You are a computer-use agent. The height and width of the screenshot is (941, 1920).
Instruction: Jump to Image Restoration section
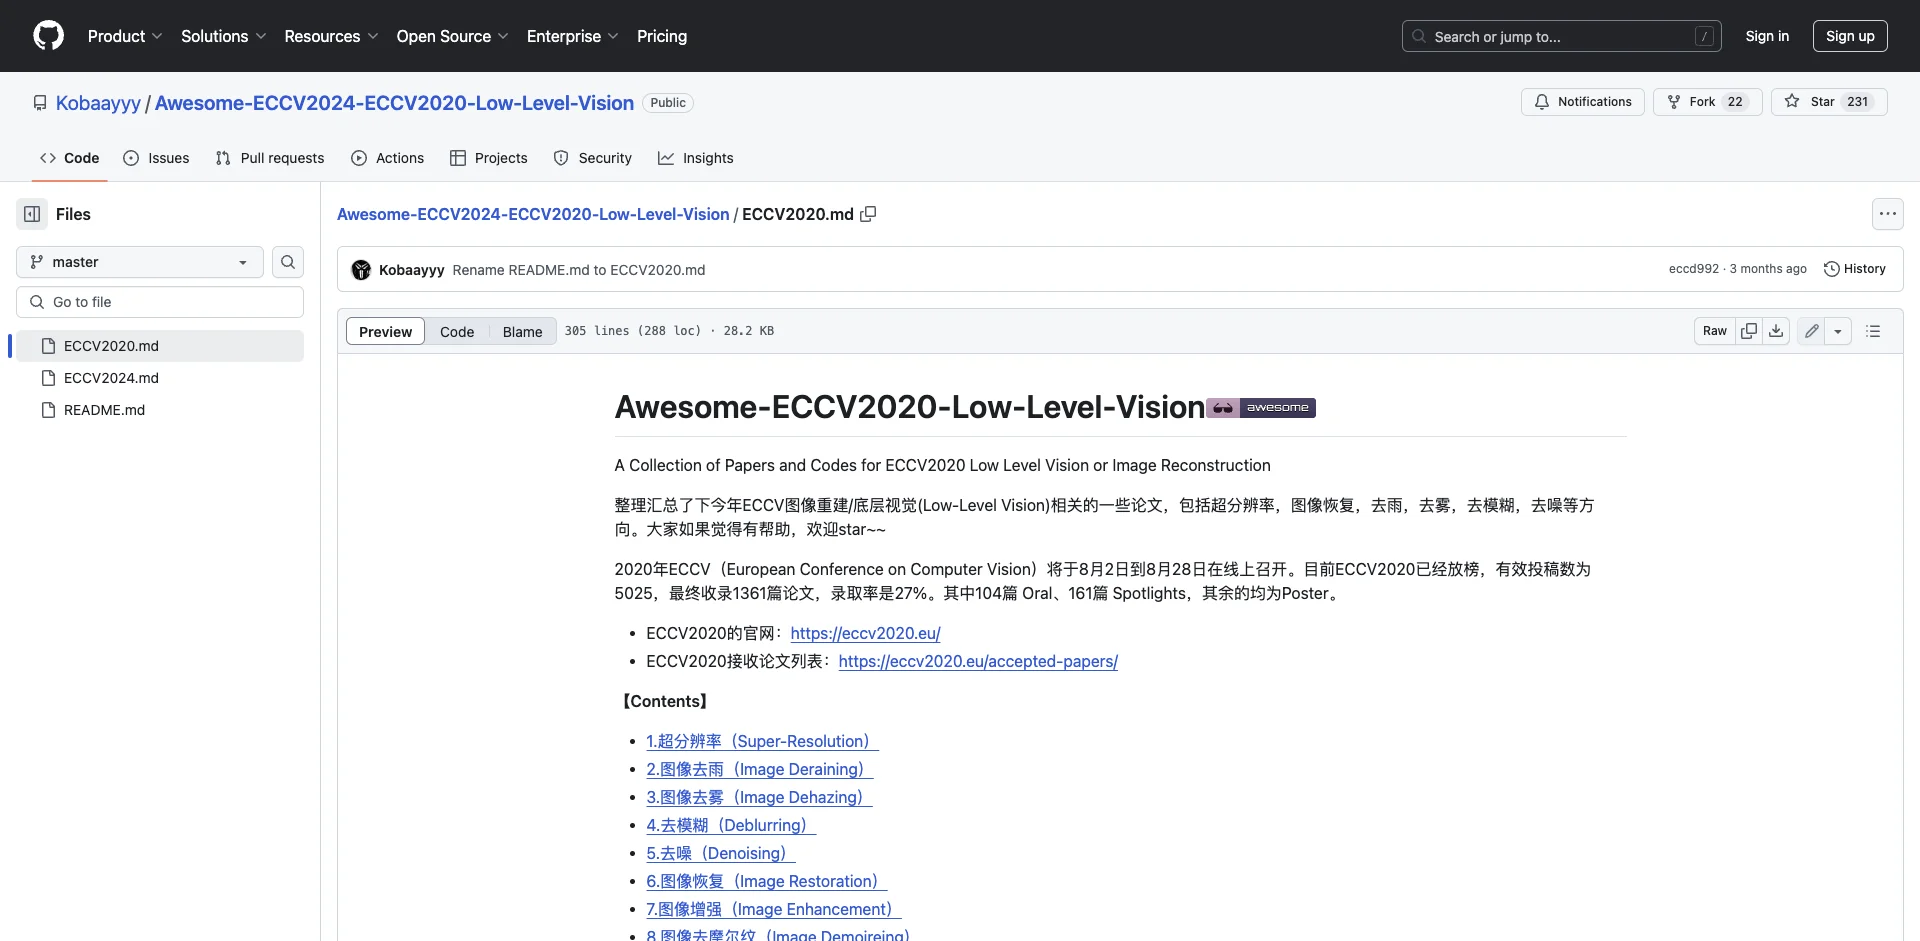[766, 881]
